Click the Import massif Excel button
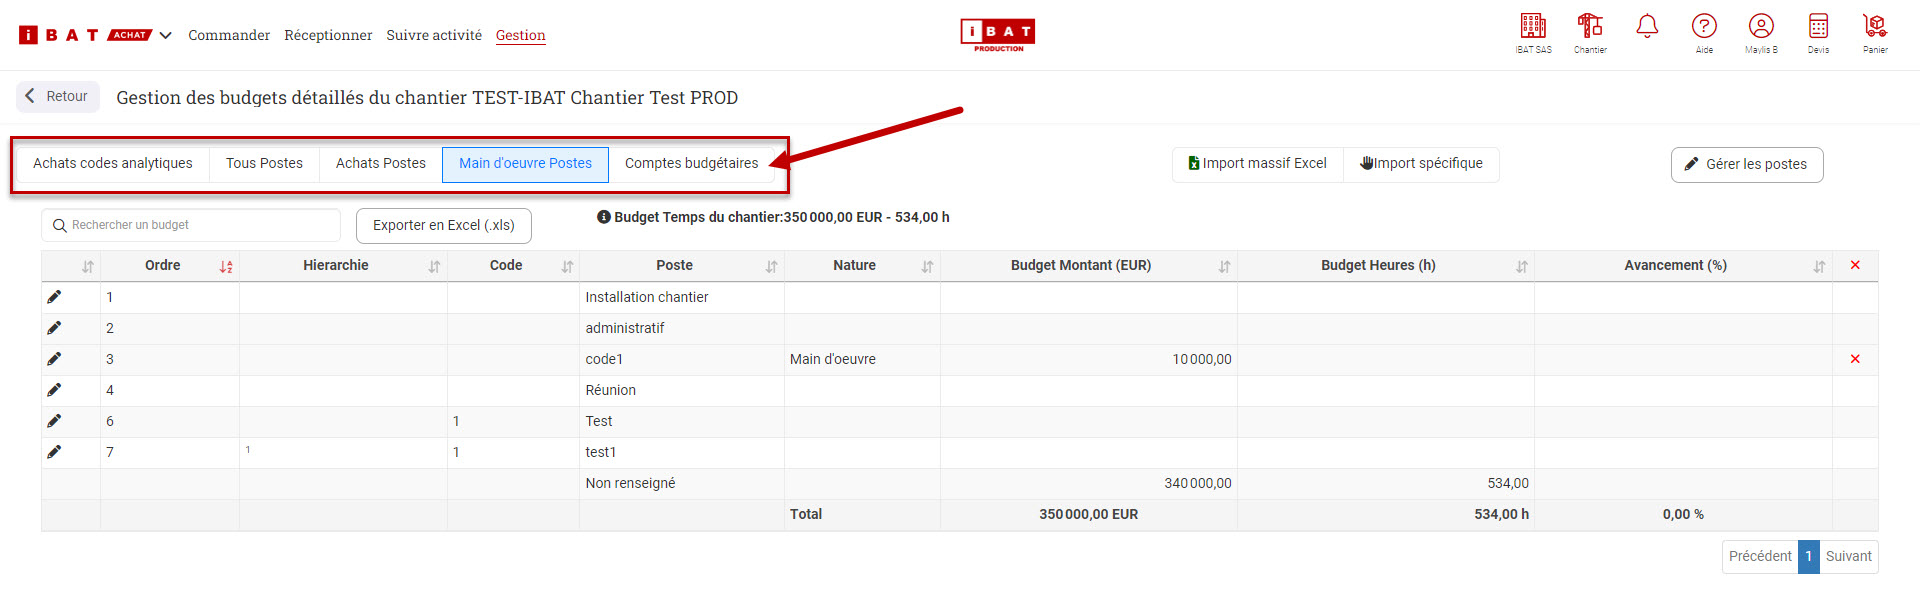Image resolution: width=1920 pixels, height=590 pixels. click(x=1257, y=163)
